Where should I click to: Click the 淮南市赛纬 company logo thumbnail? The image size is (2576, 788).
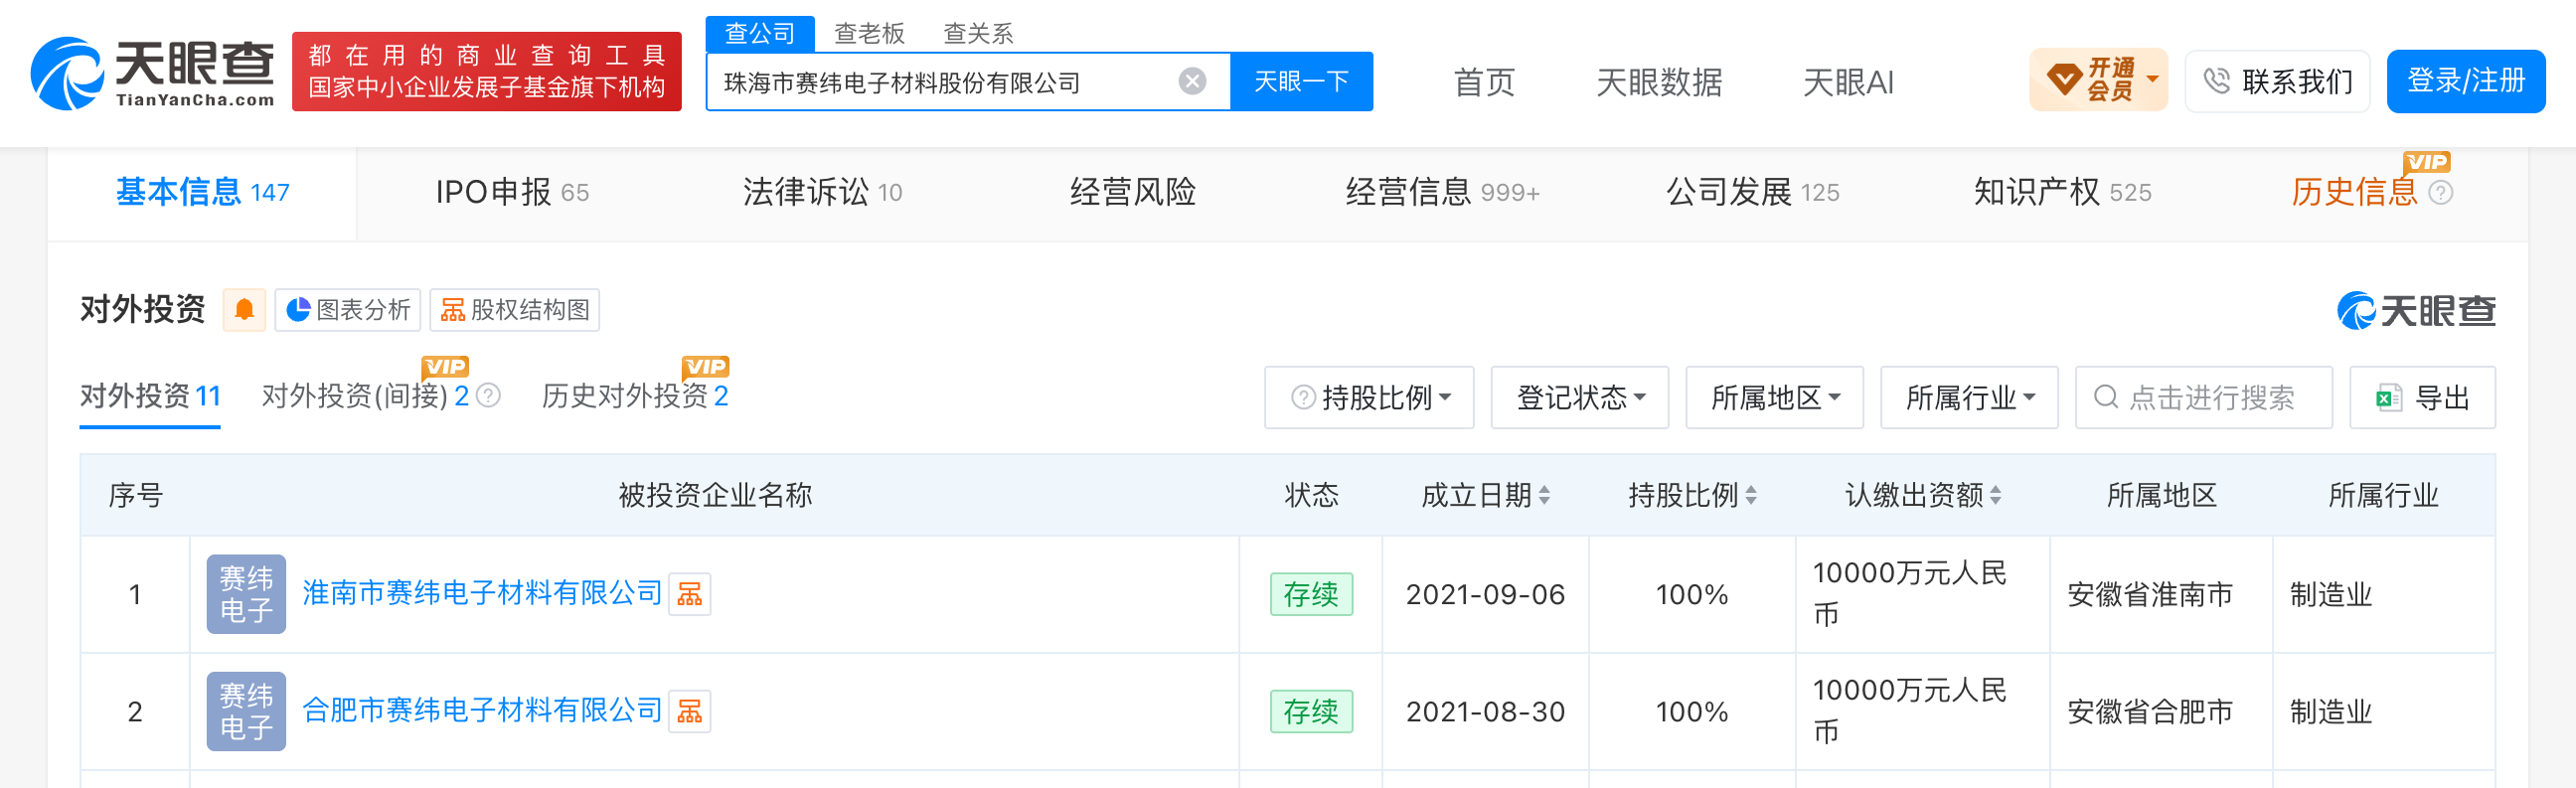coord(246,594)
